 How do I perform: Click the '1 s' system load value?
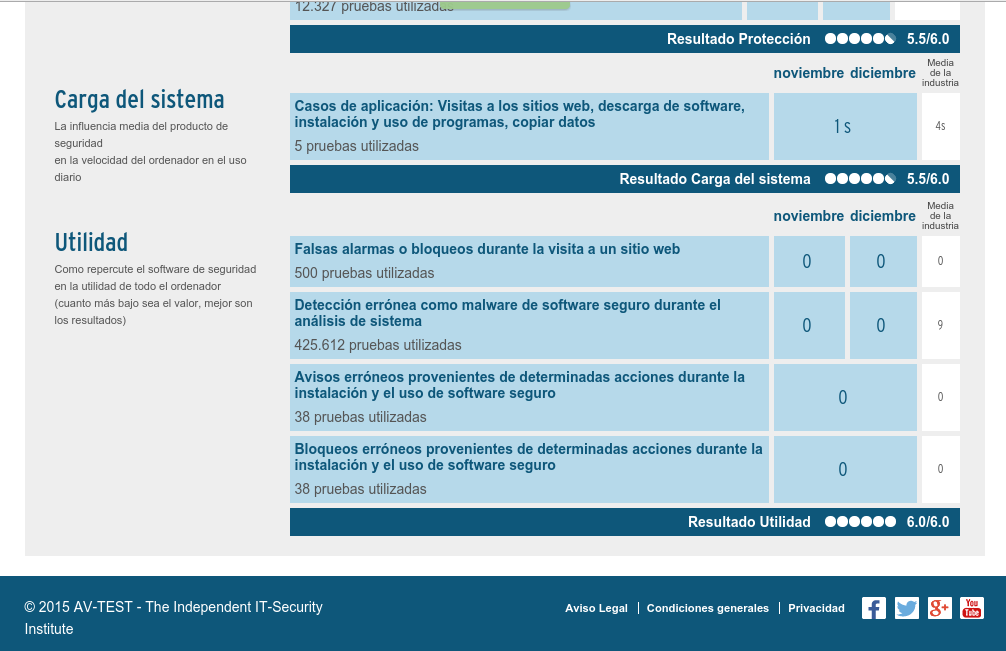point(842,127)
